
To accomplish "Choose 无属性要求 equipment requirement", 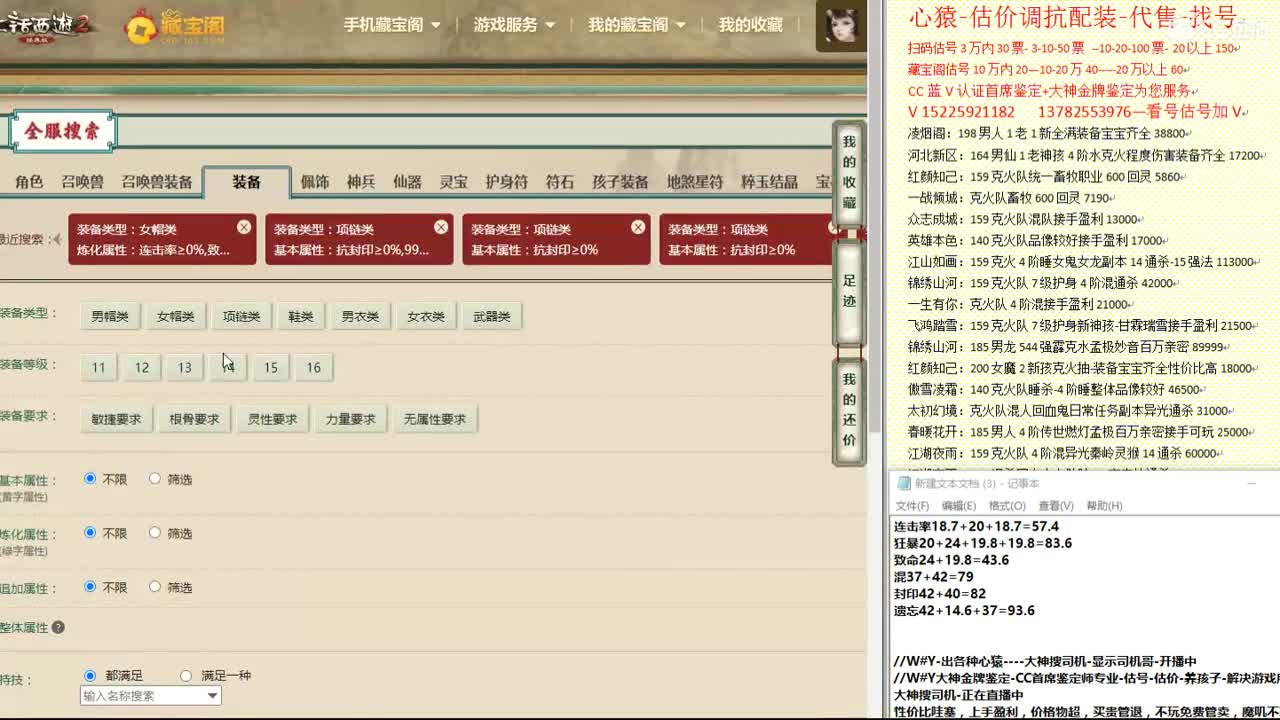I will tap(435, 419).
